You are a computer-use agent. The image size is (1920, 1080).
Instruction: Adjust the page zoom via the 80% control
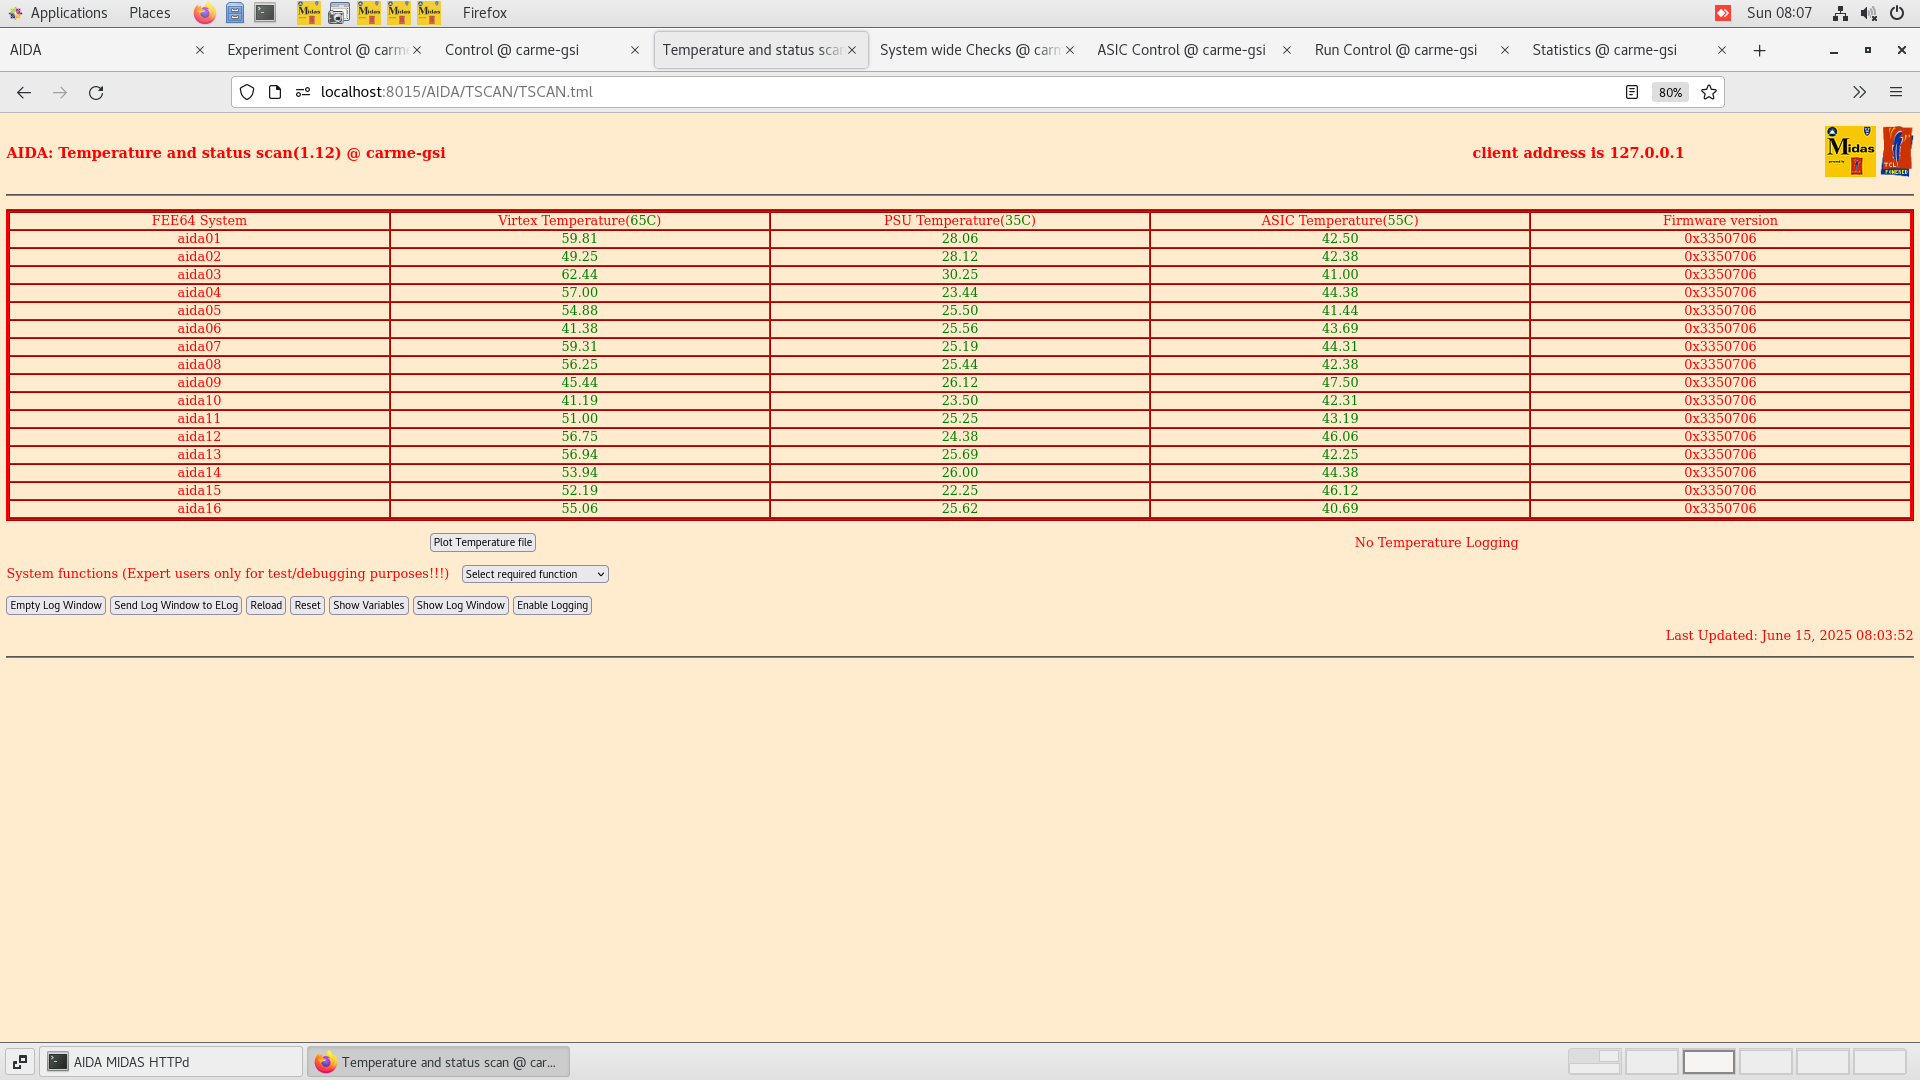(1670, 92)
